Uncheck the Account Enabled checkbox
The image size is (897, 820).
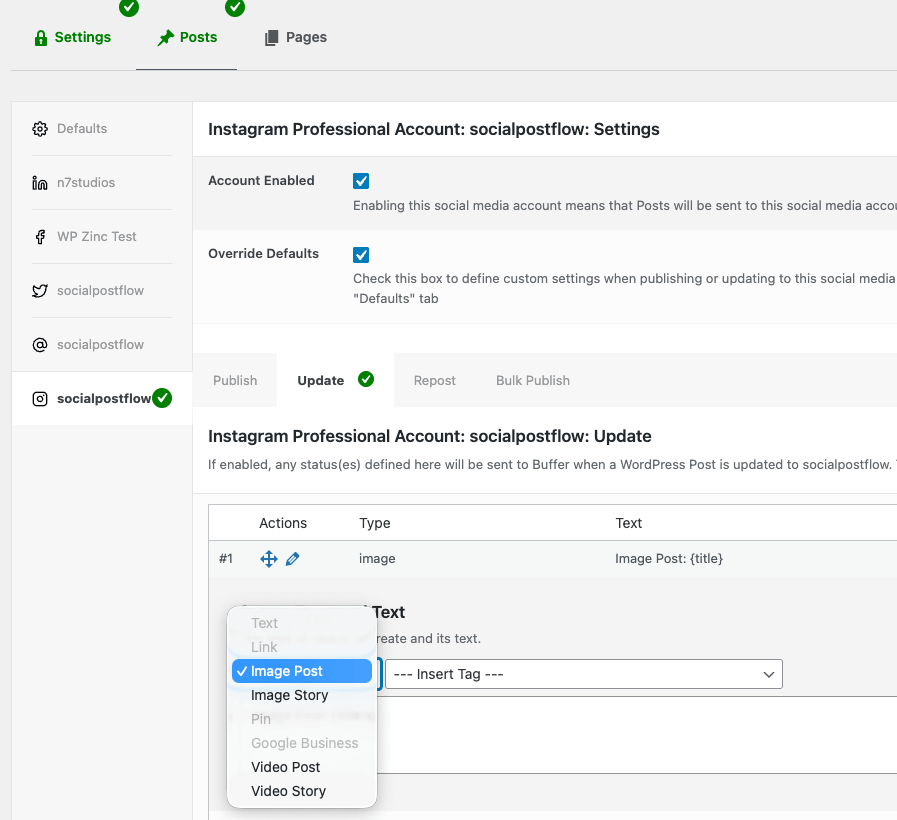[361, 181]
